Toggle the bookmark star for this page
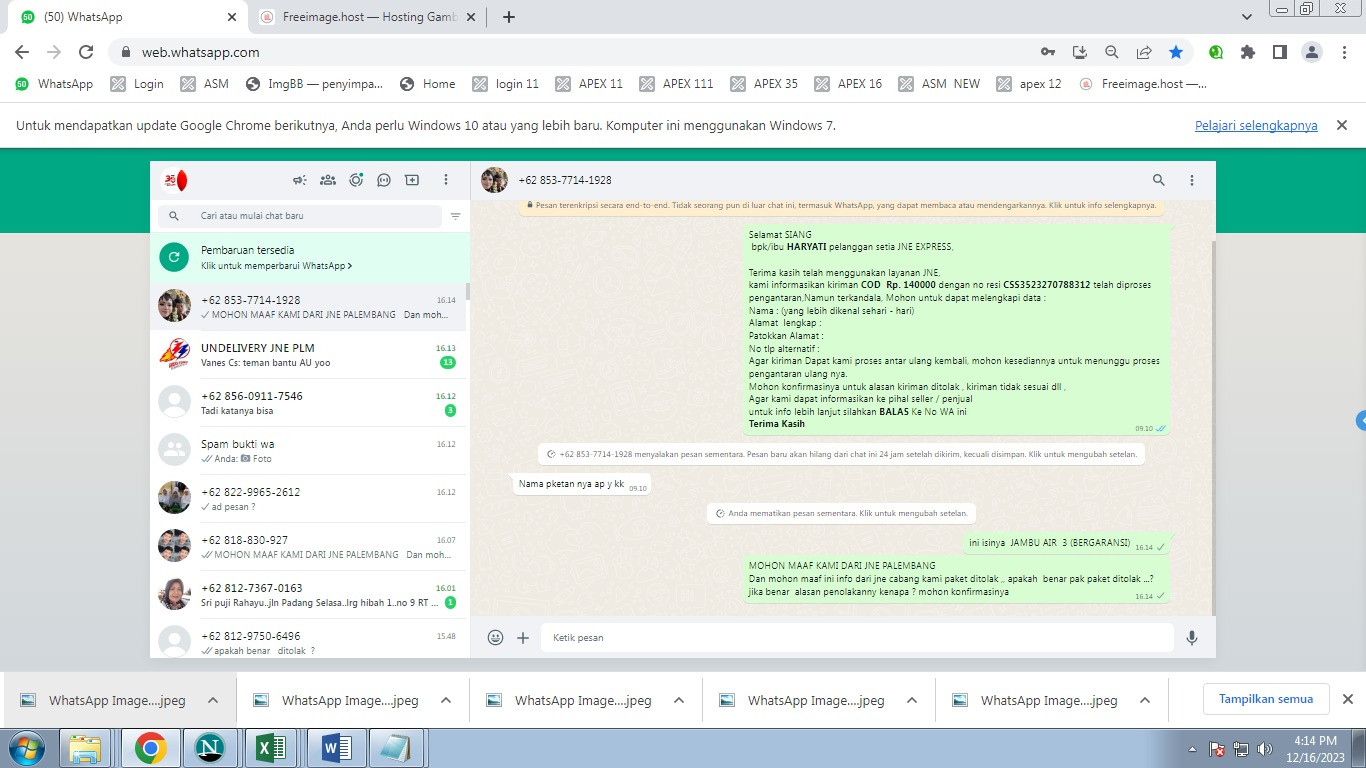 click(x=1176, y=52)
